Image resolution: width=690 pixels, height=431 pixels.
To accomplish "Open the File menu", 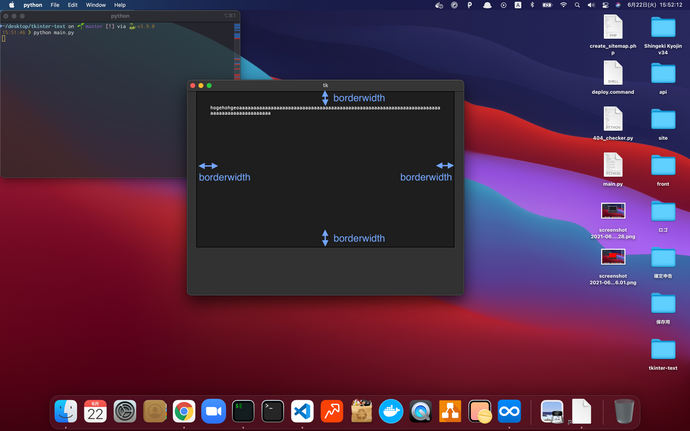I will click(55, 5).
